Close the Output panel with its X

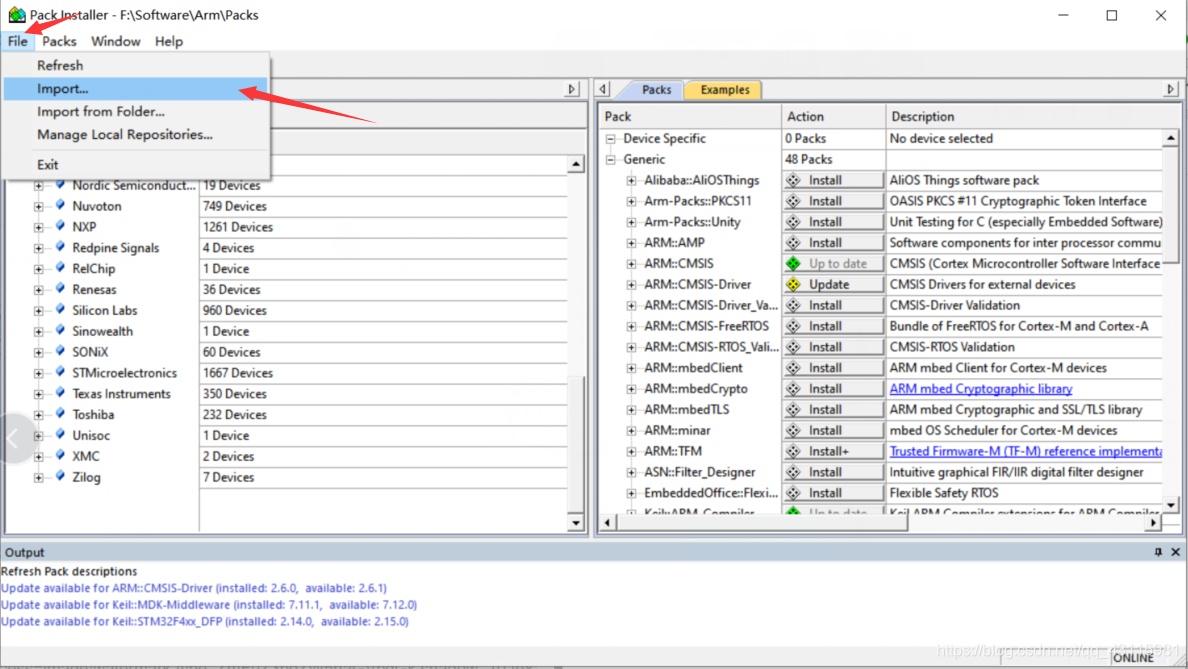point(1175,552)
